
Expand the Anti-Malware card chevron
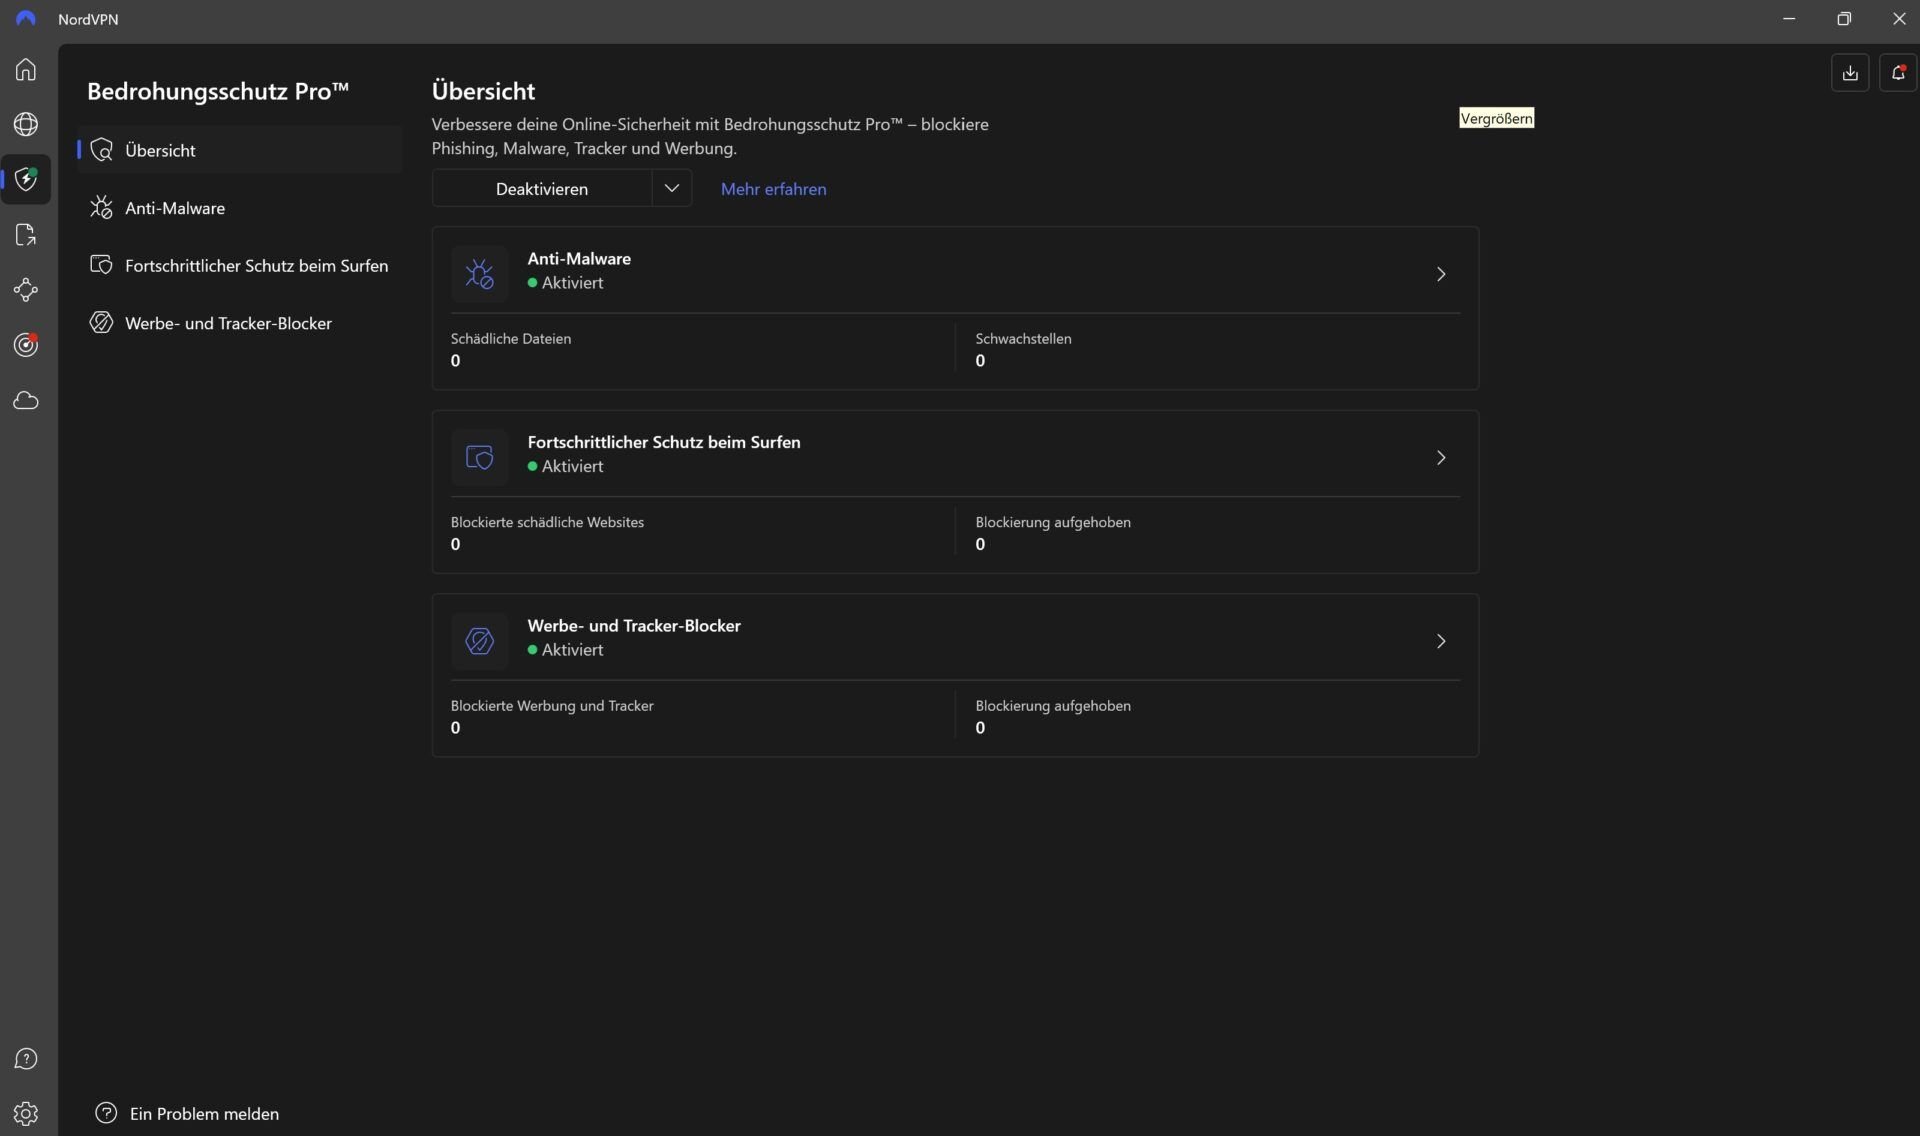pos(1441,274)
